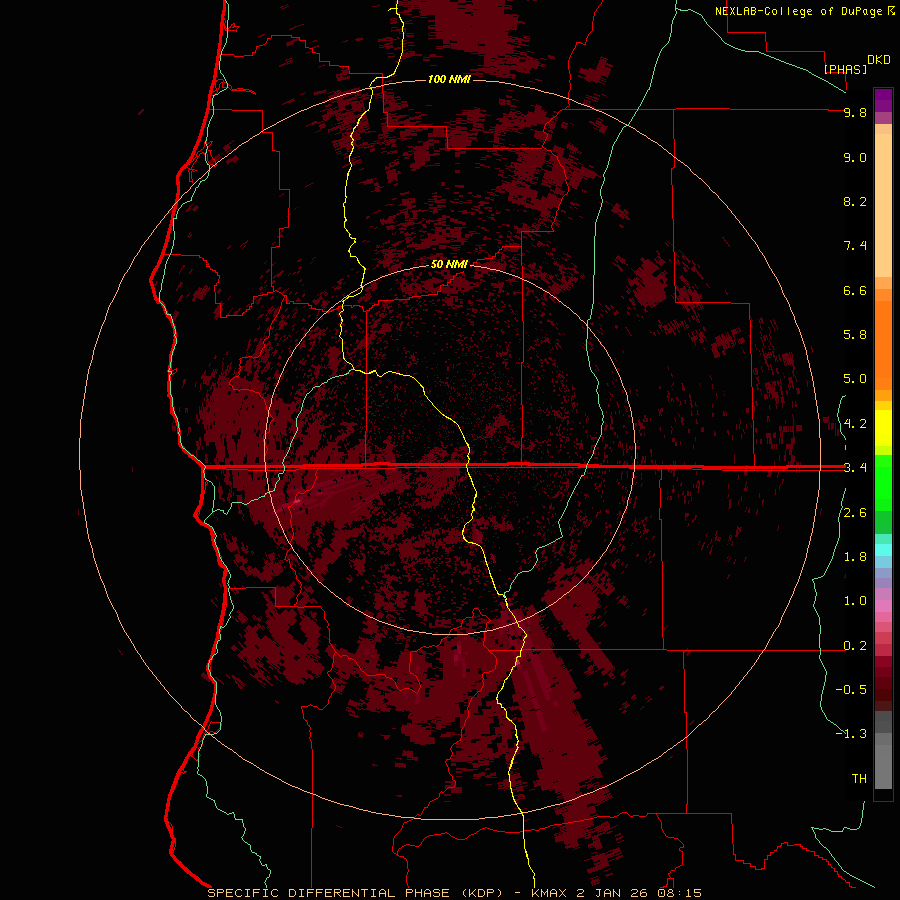
Task: Click the bright green band of the color scale
Action: pyautogui.click(x=883, y=482)
